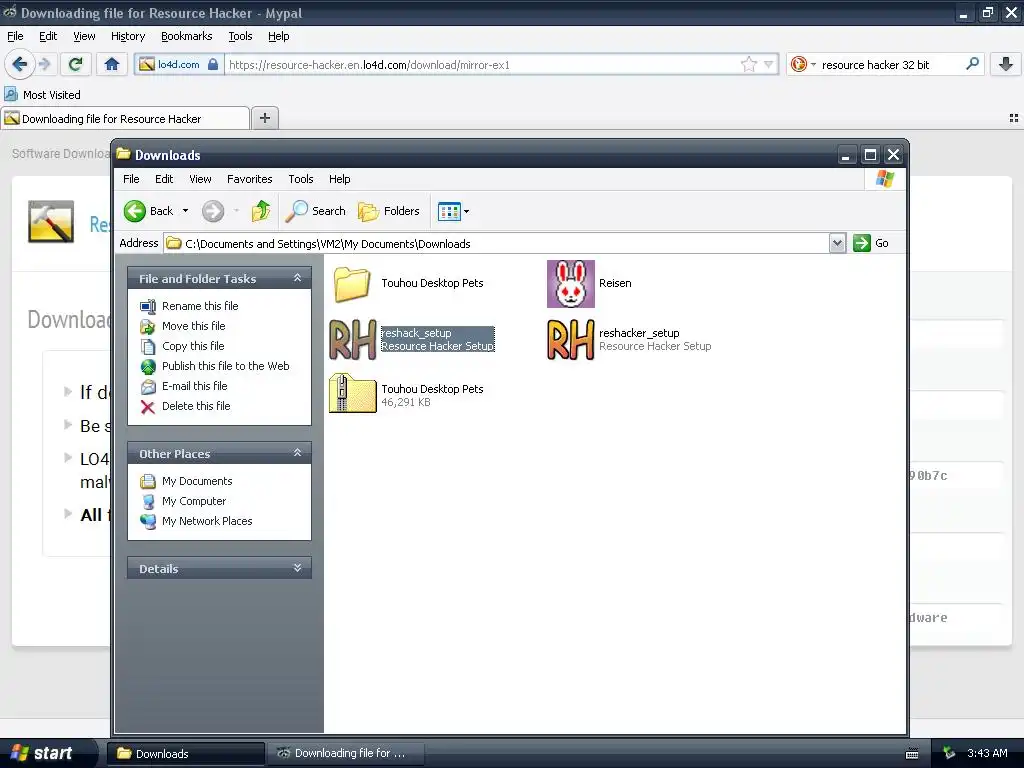Screen dimensions: 1024x768
Task: Open a new tab with plus button
Action: [265, 118]
